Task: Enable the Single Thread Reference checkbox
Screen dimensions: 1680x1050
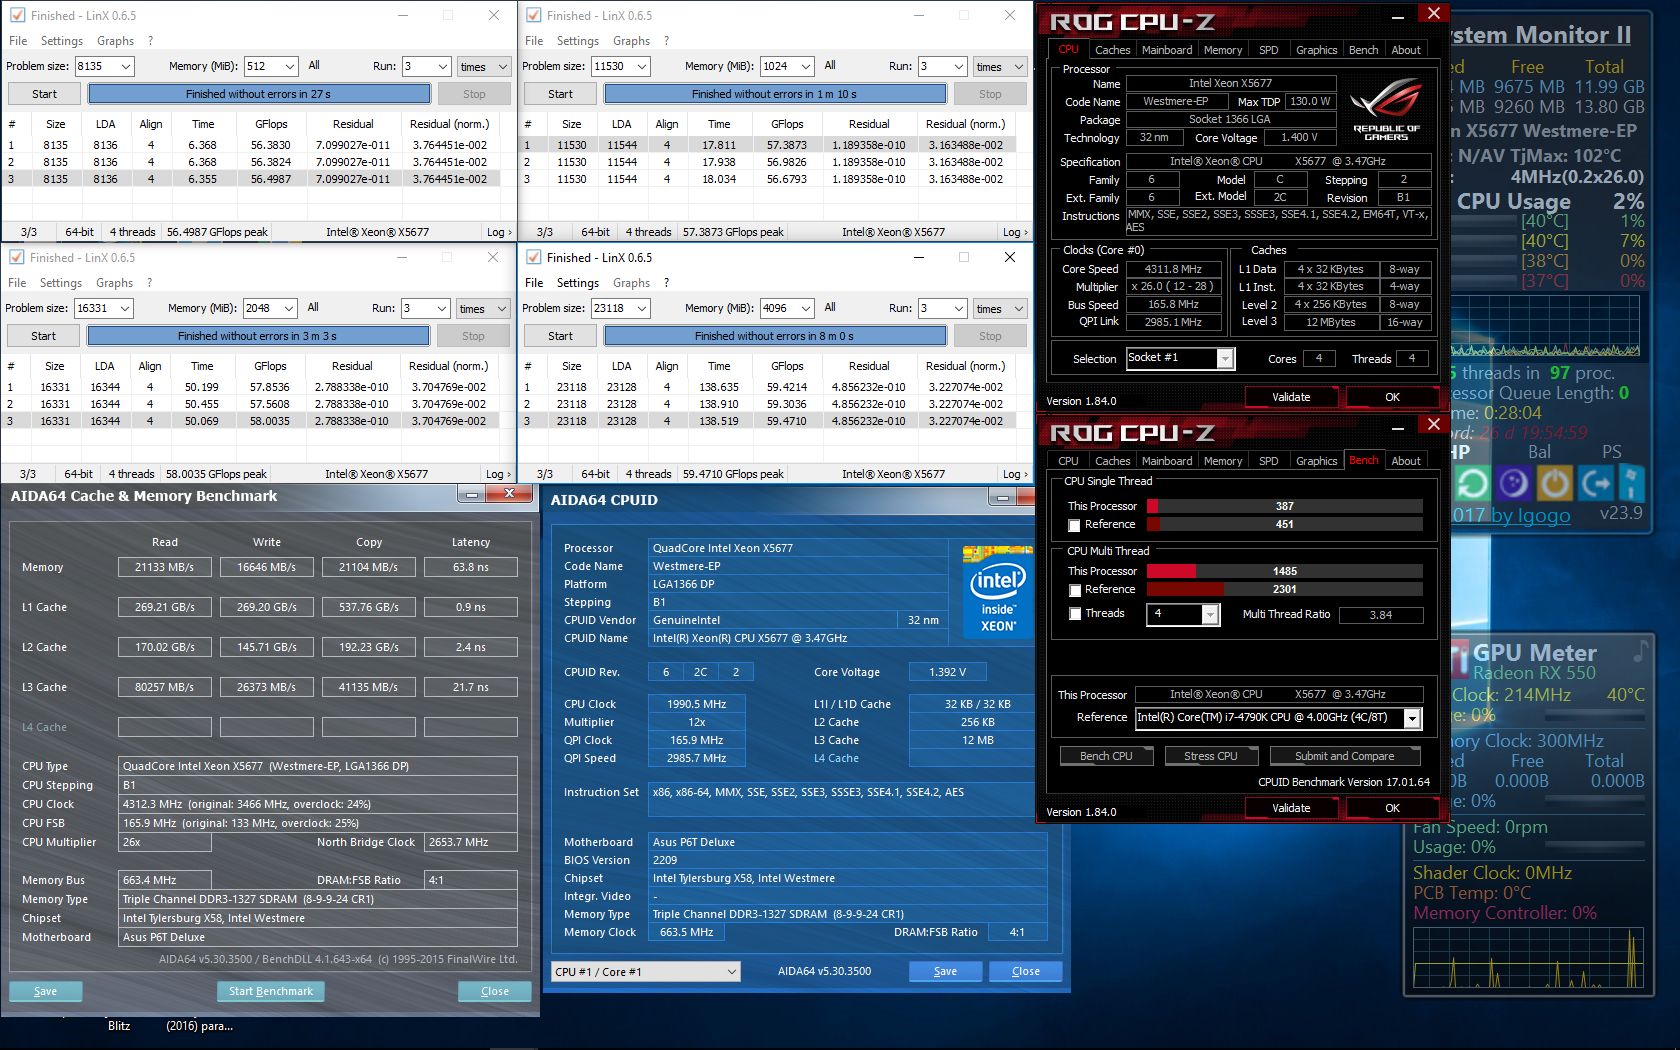Action: pyautogui.click(x=1074, y=525)
